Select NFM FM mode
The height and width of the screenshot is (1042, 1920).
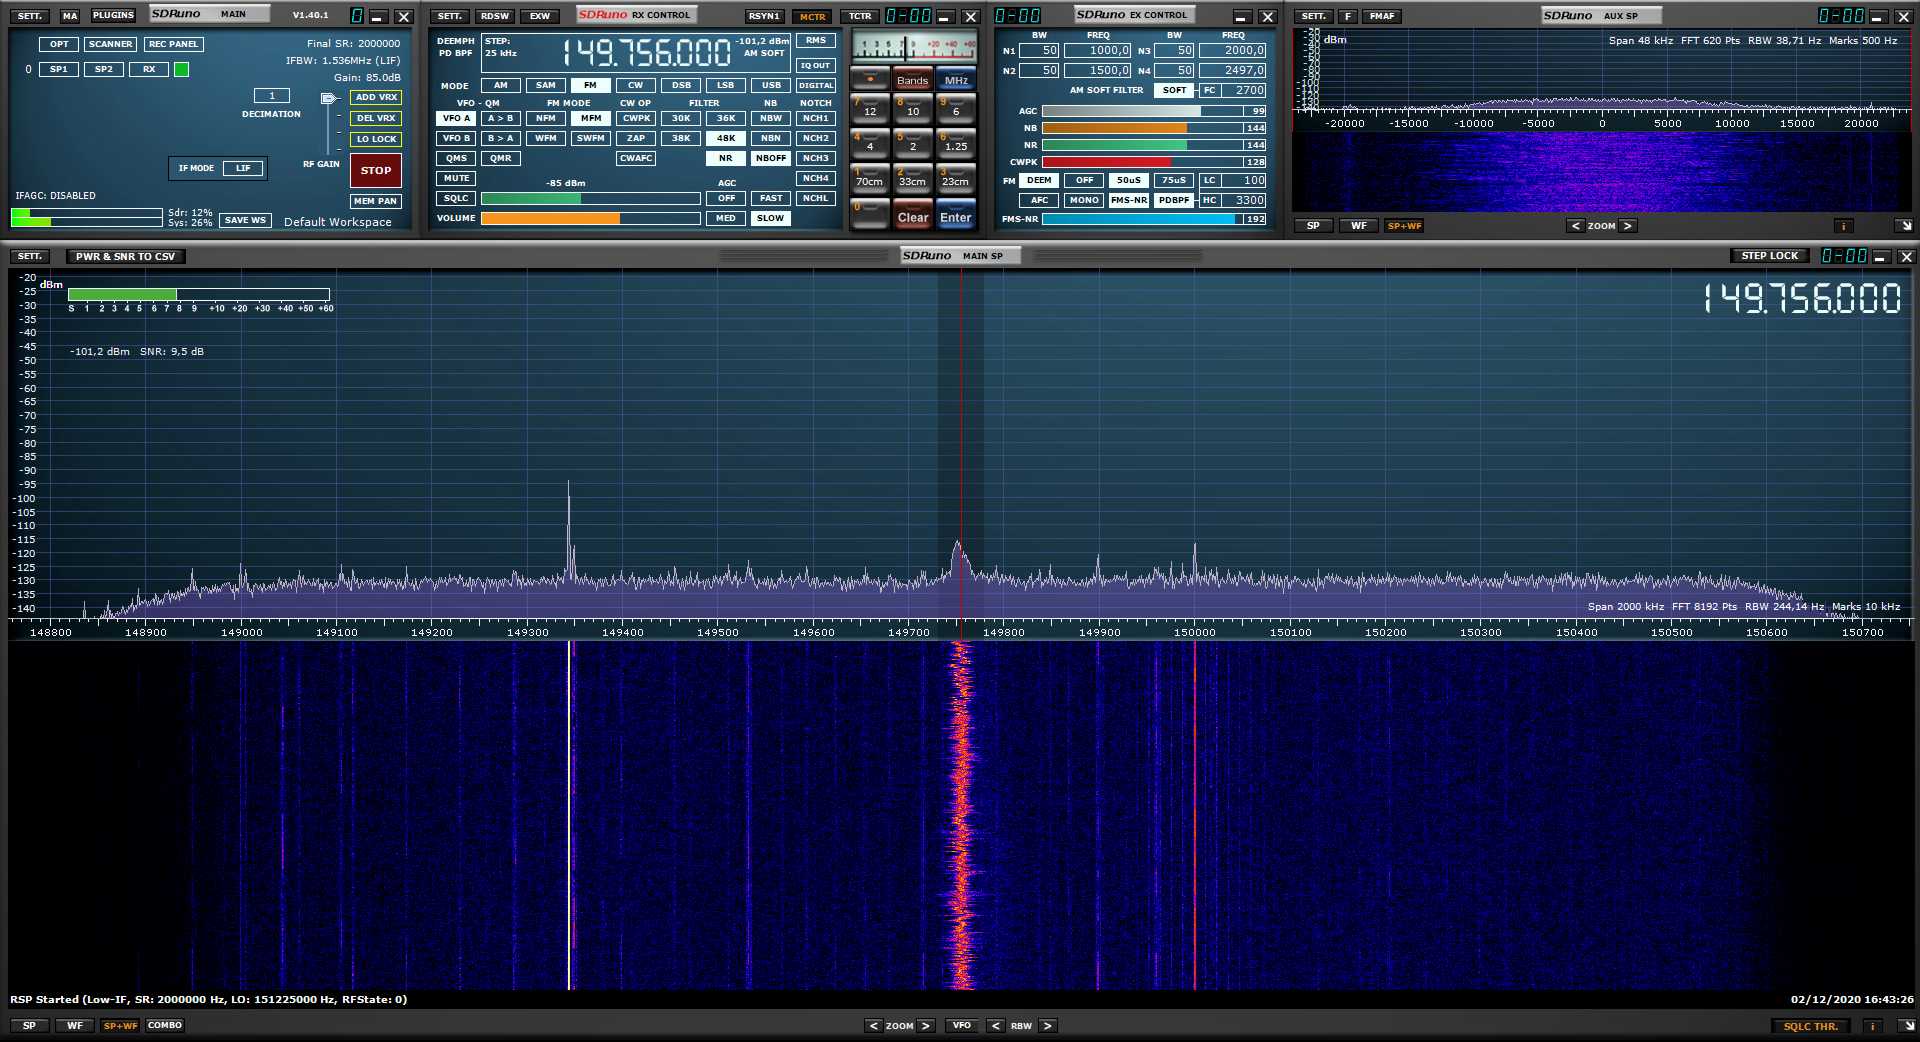(545, 118)
